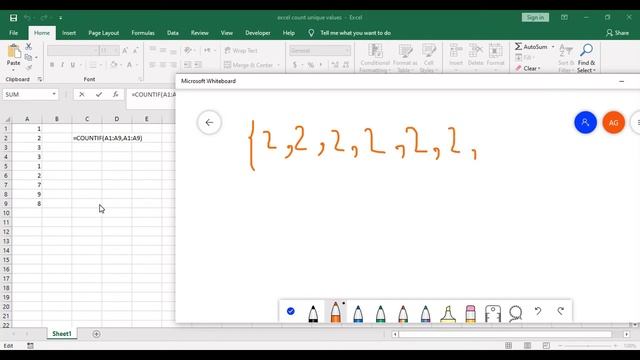This screenshot has width=640, height=360.
Task: Open the Name Box dropdown arrow
Action: click(x=54, y=94)
